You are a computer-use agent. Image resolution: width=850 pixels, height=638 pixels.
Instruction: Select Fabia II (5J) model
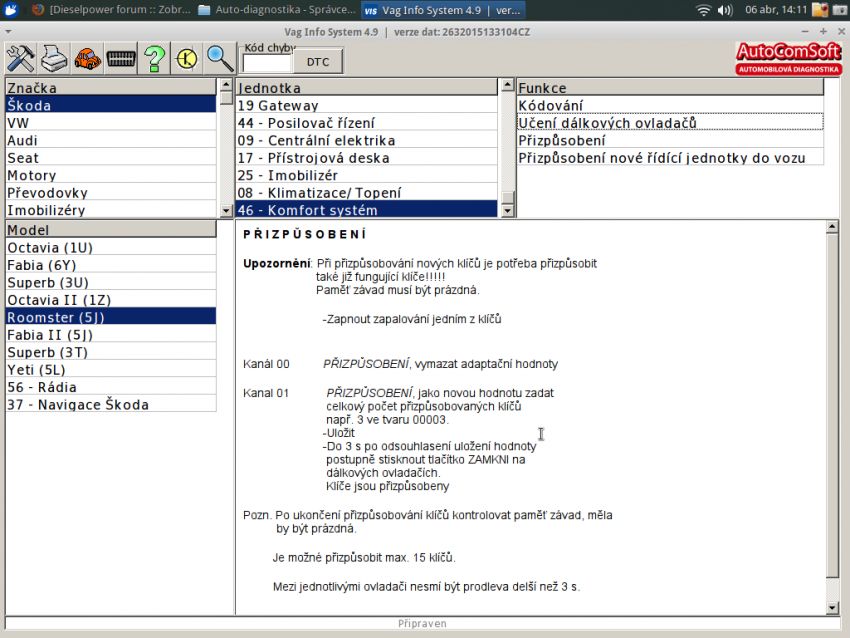(111, 334)
